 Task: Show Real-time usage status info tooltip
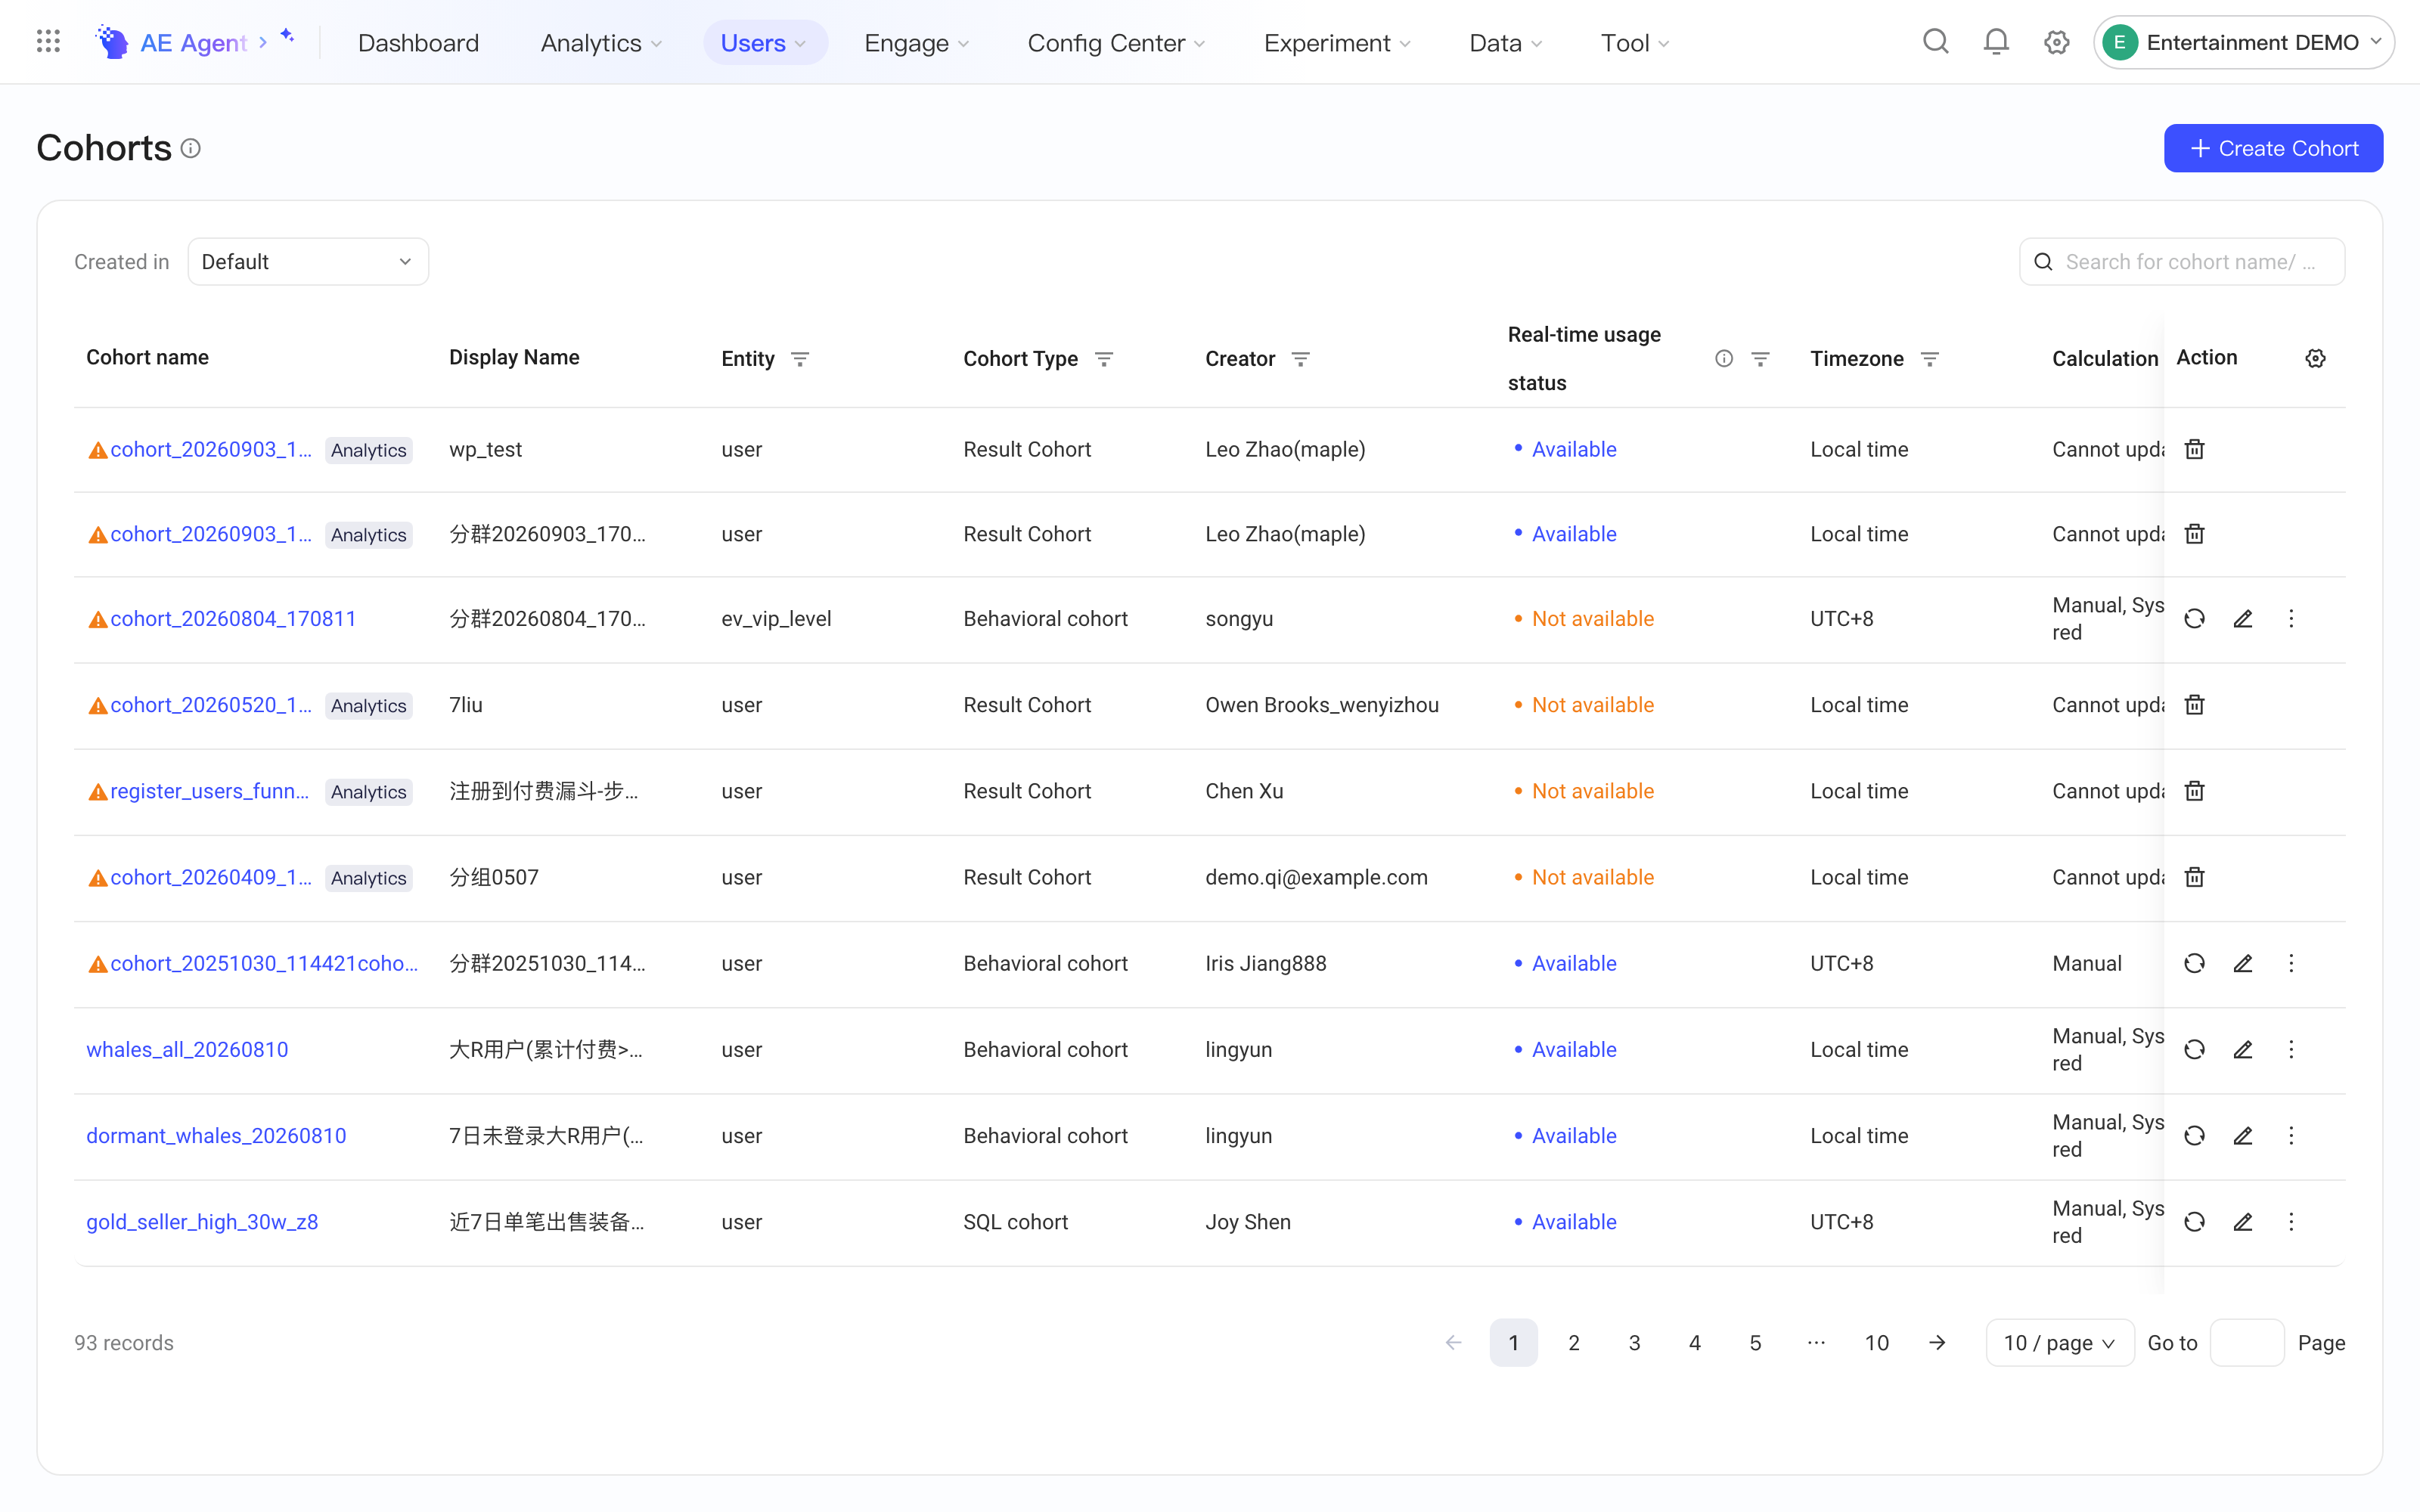coord(1724,359)
